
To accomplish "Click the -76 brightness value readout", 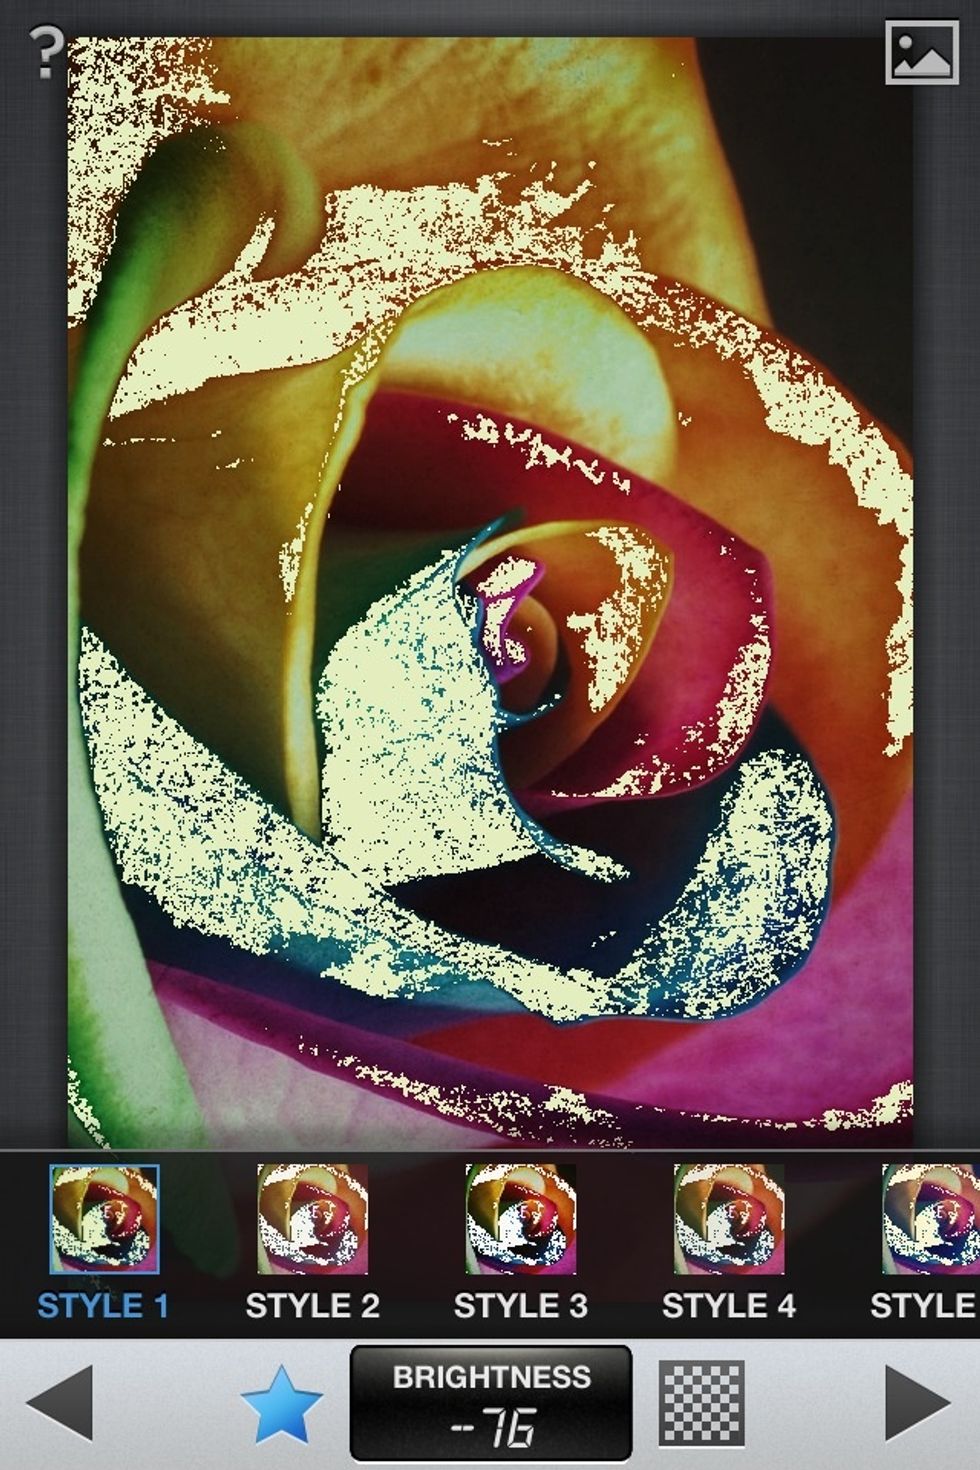I will point(493,1429).
